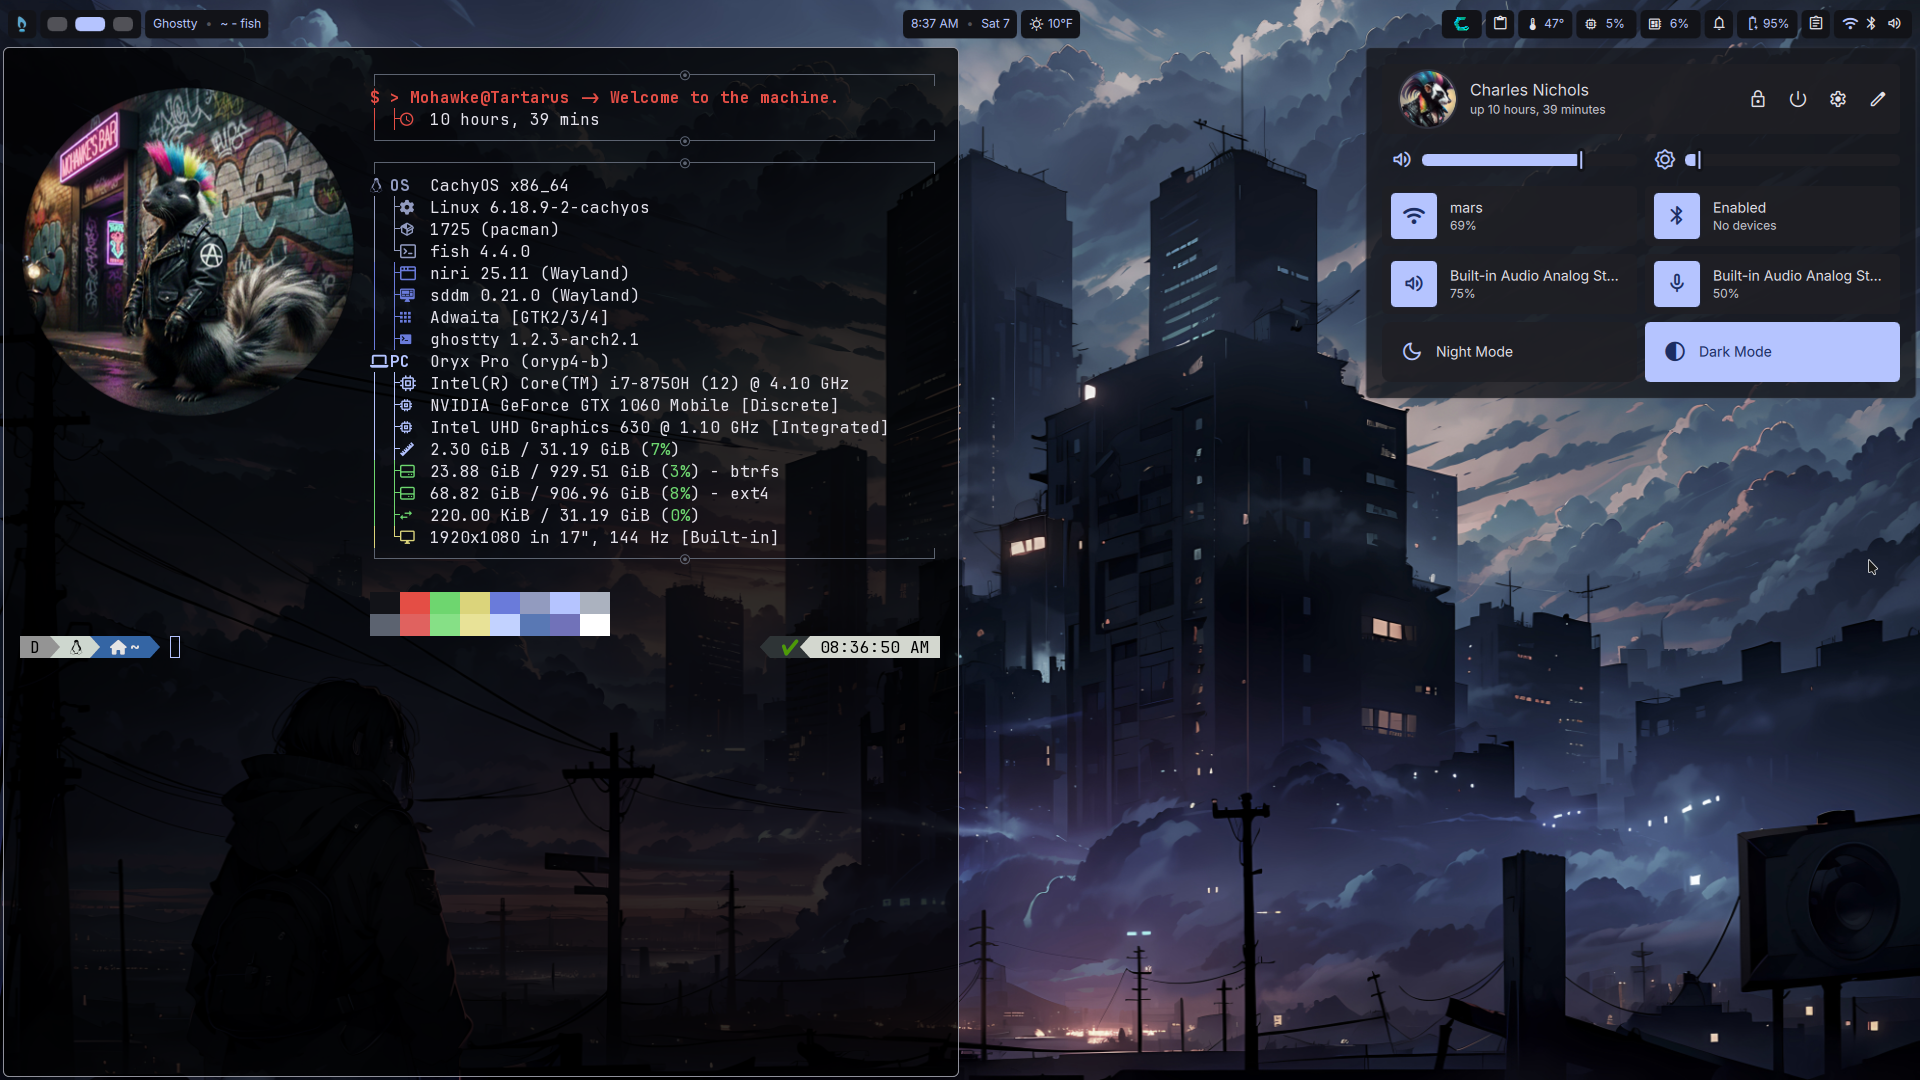Open the power menu in quick settings
The width and height of the screenshot is (1920, 1080).
[1798, 98]
